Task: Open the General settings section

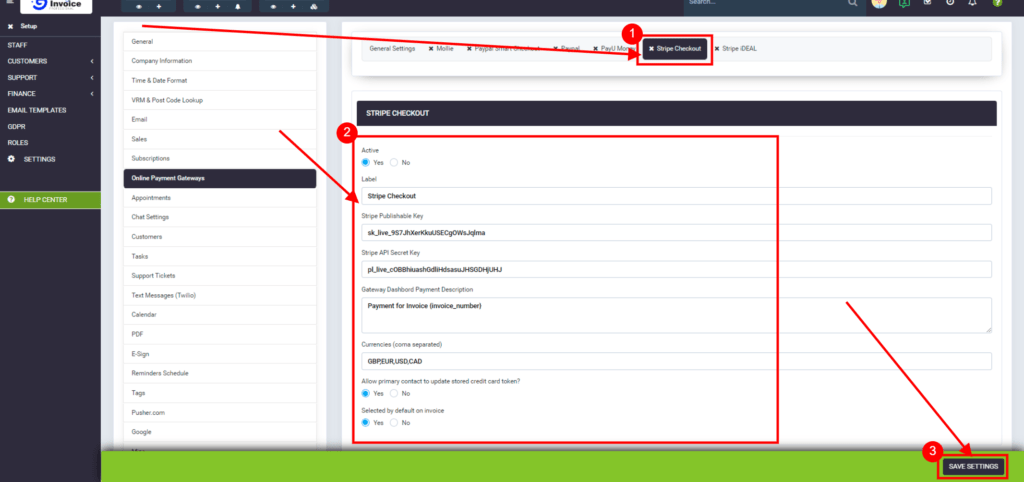Action: (220, 41)
